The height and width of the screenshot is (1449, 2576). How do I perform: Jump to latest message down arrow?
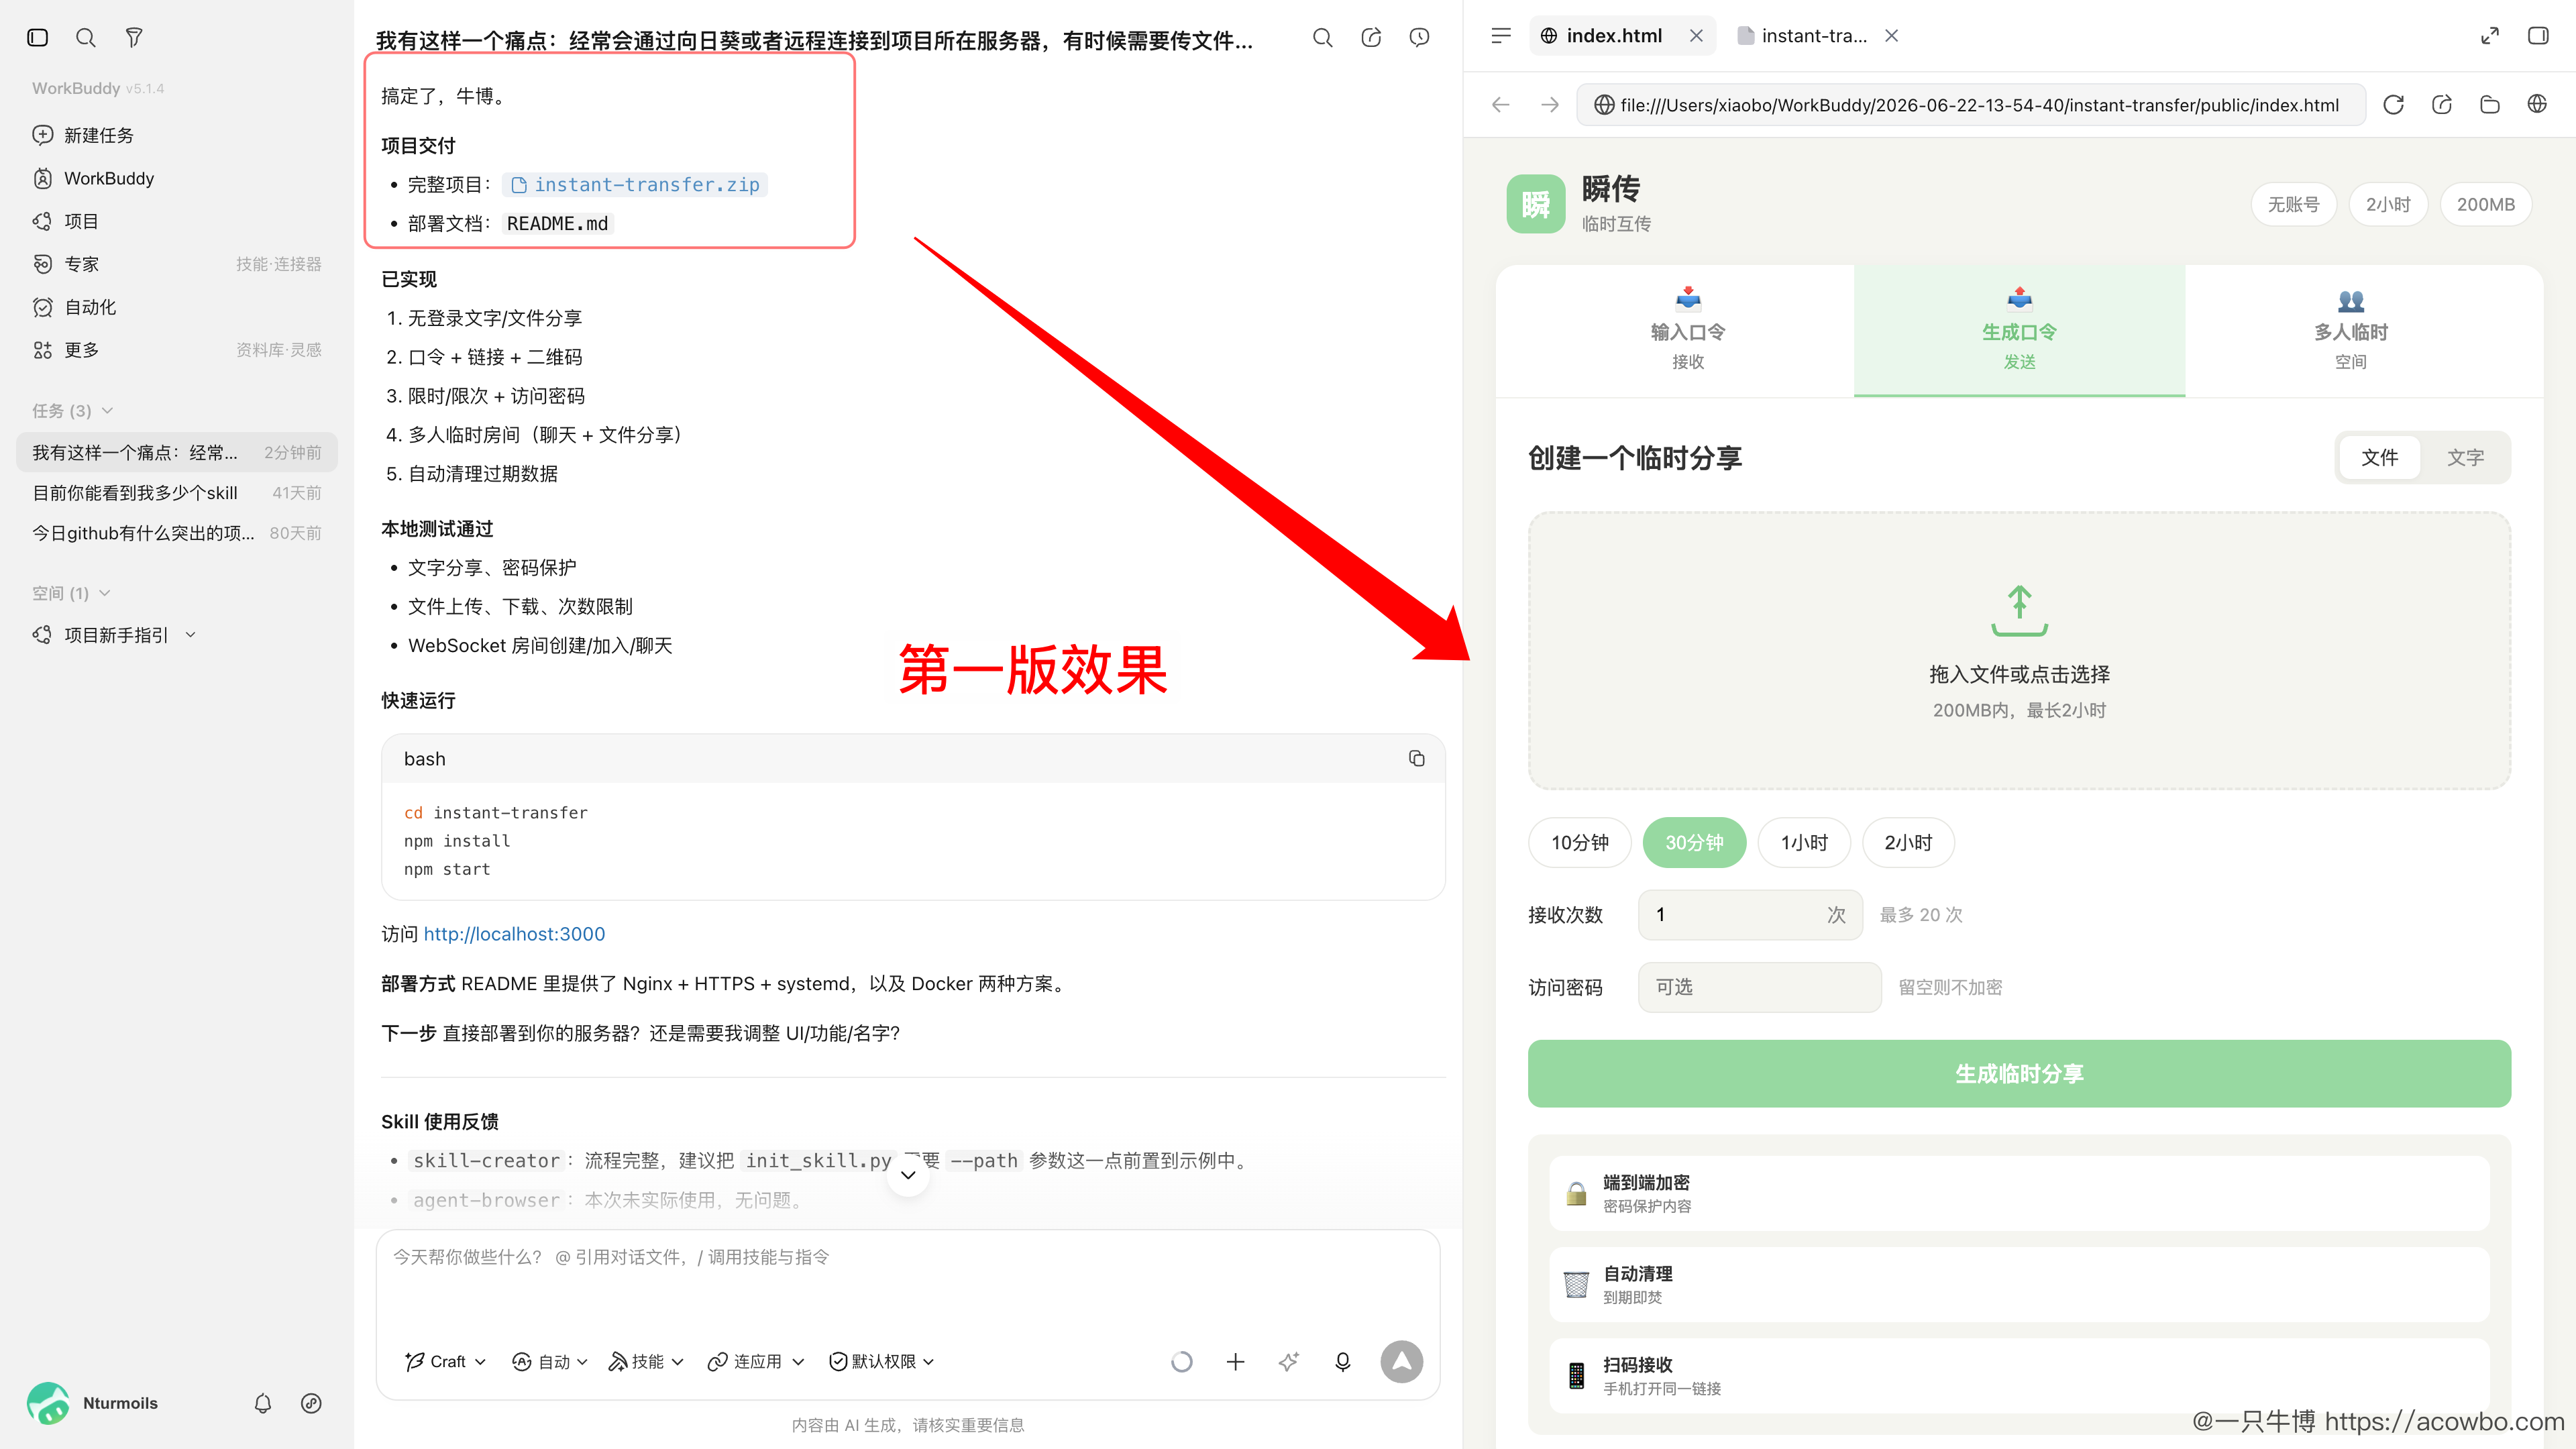pos(908,1175)
